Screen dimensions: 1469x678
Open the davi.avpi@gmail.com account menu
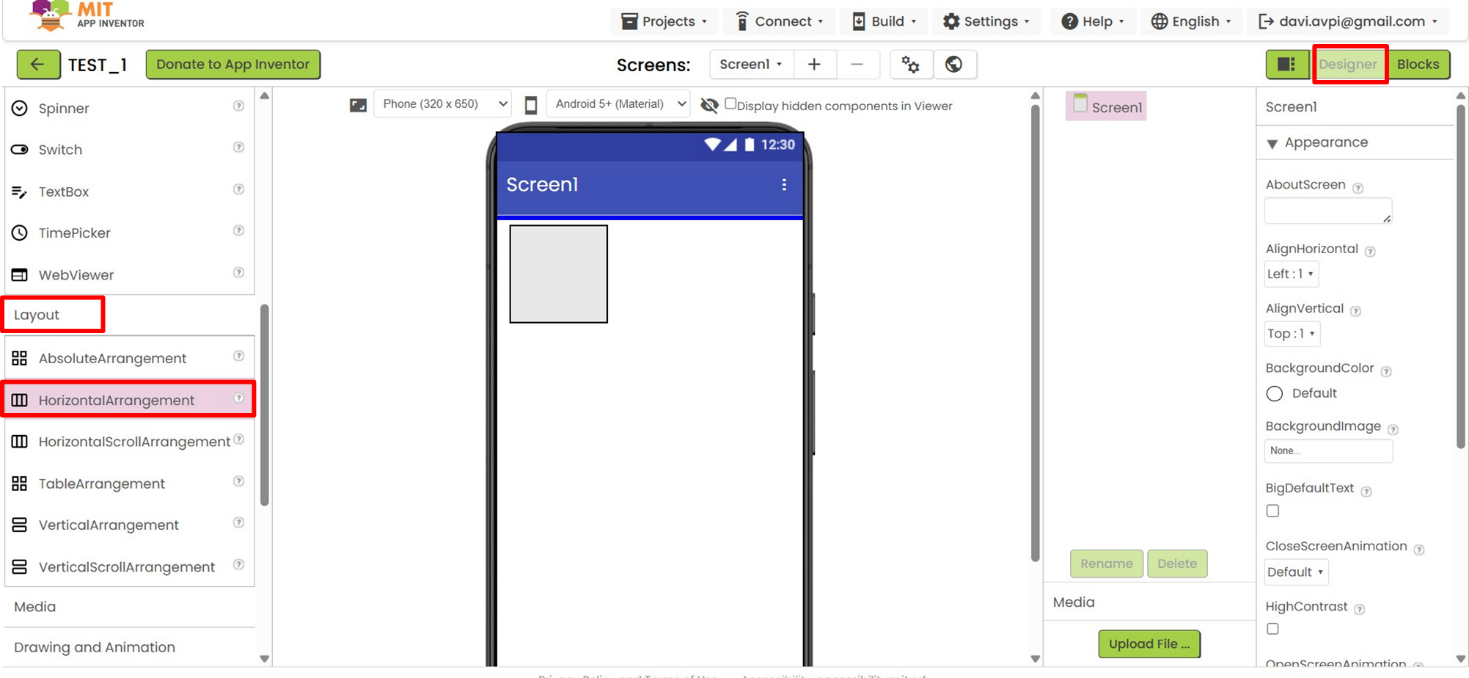(1348, 21)
